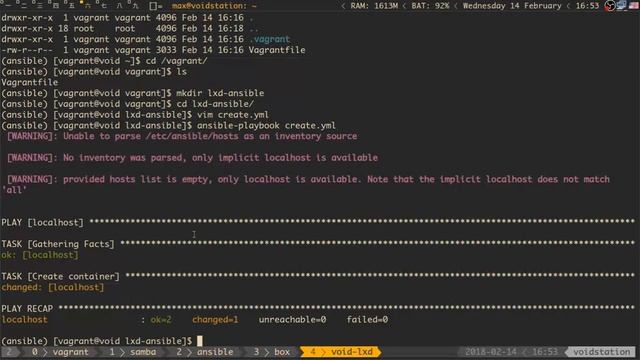Click the window title max@voidstation

pyautogui.click(x=214, y=6)
